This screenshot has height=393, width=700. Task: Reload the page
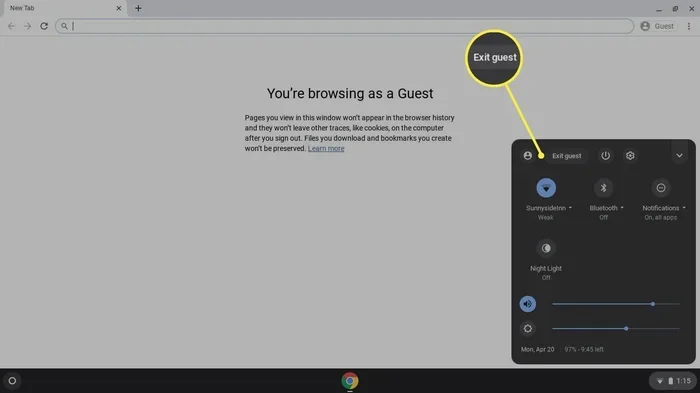pyautogui.click(x=44, y=26)
